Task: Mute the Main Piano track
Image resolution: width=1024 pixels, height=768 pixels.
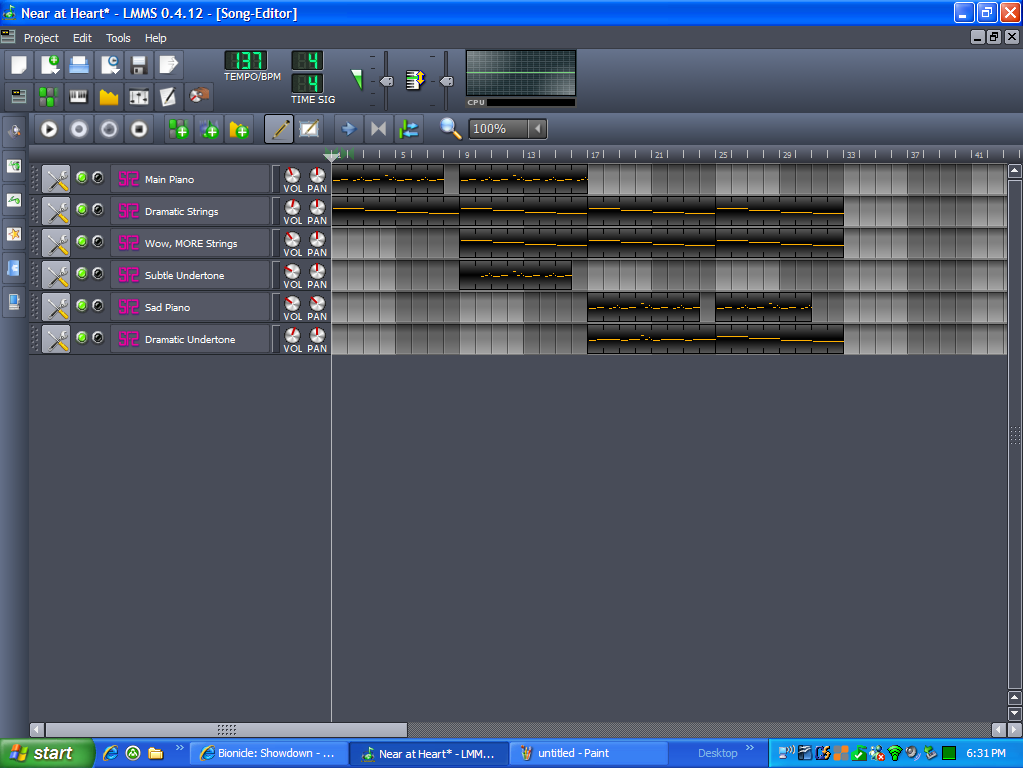Action: [x=82, y=178]
